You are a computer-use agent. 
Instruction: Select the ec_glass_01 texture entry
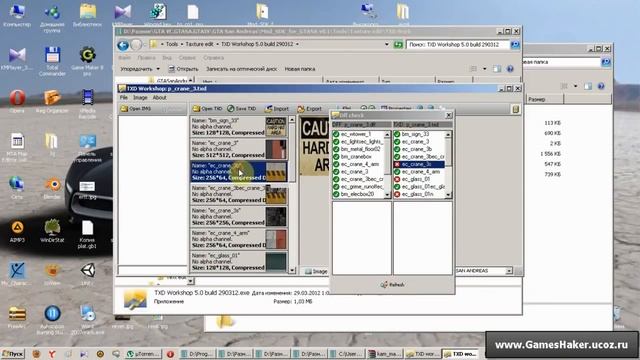click(239, 262)
